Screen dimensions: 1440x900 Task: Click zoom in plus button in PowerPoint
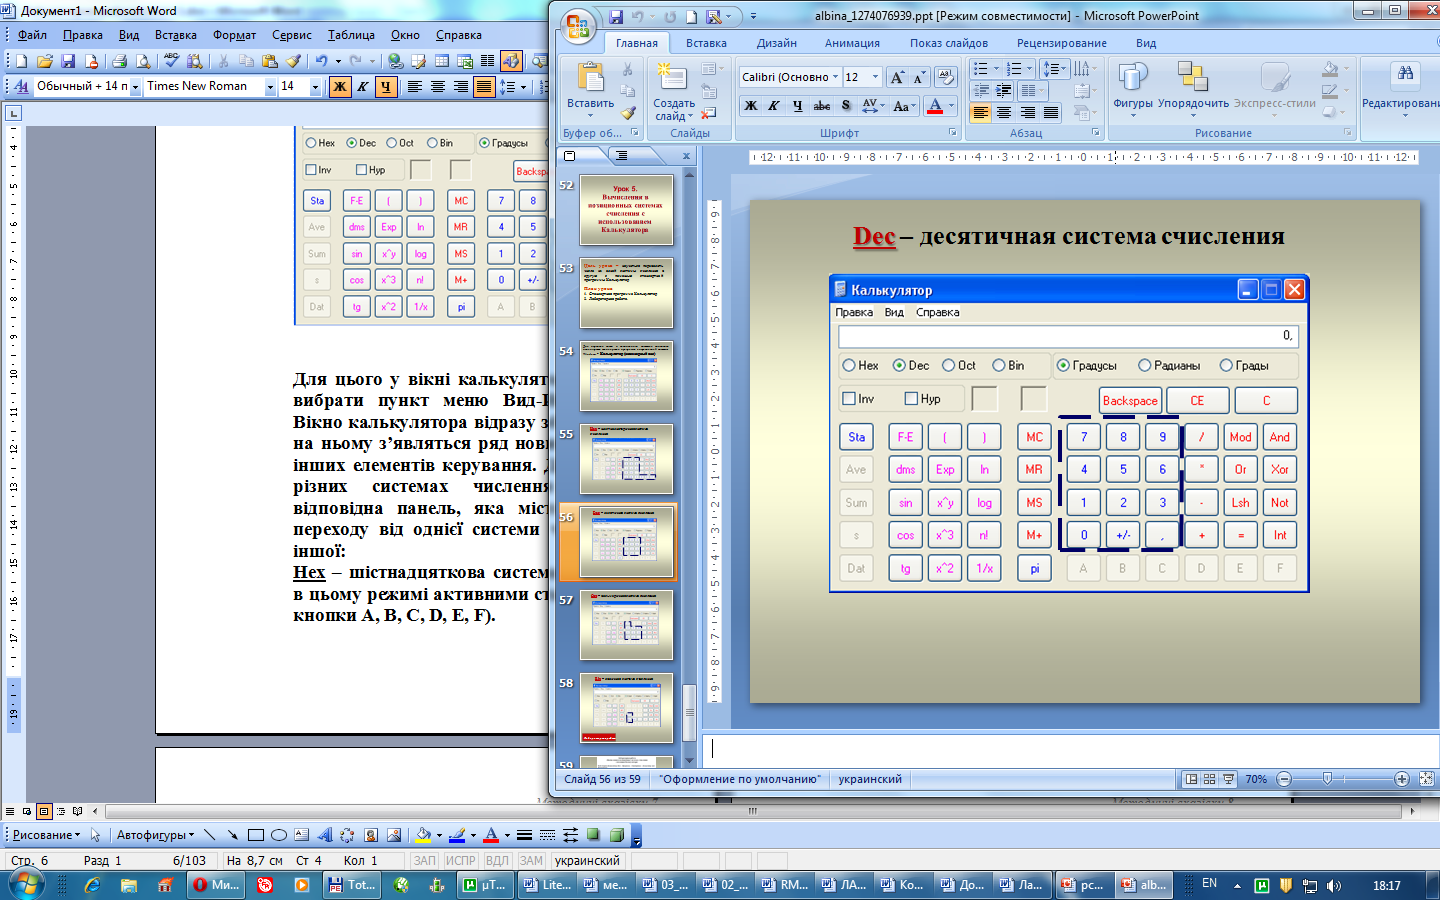pos(1402,779)
